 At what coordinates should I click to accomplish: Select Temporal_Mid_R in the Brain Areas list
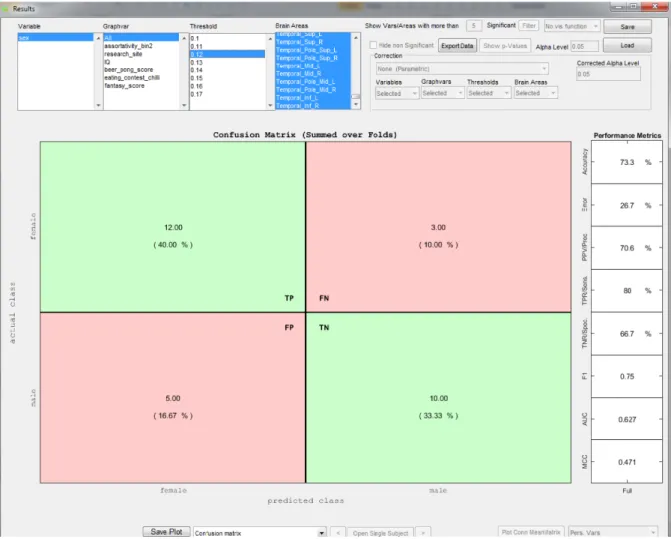coord(313,74)
